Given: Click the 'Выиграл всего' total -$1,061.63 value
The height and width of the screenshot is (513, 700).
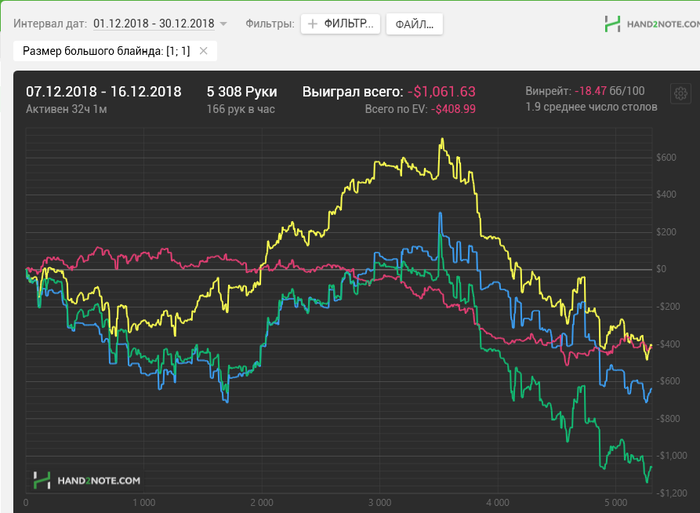Looking at the screenshot, I should point(442,92).
